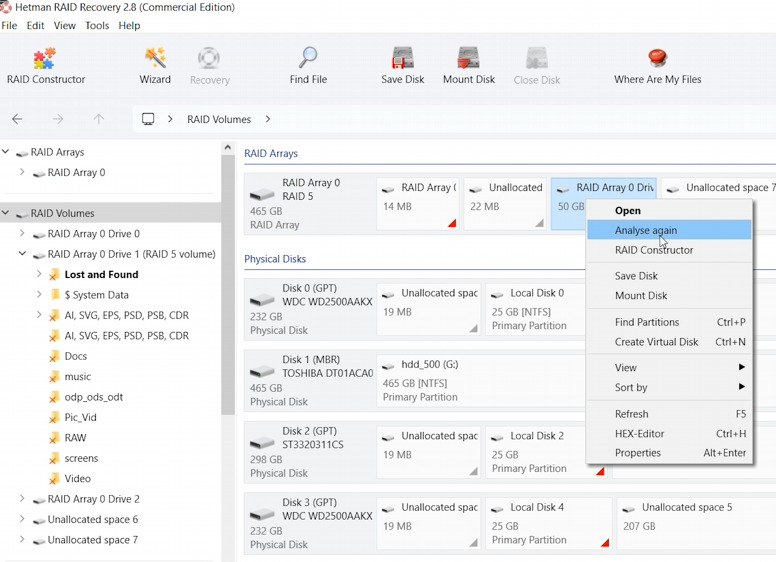Screen dimensions: 776x562
Task: Collapse RAID Array 0 Drive 1 node
Action: pos(22,253)
